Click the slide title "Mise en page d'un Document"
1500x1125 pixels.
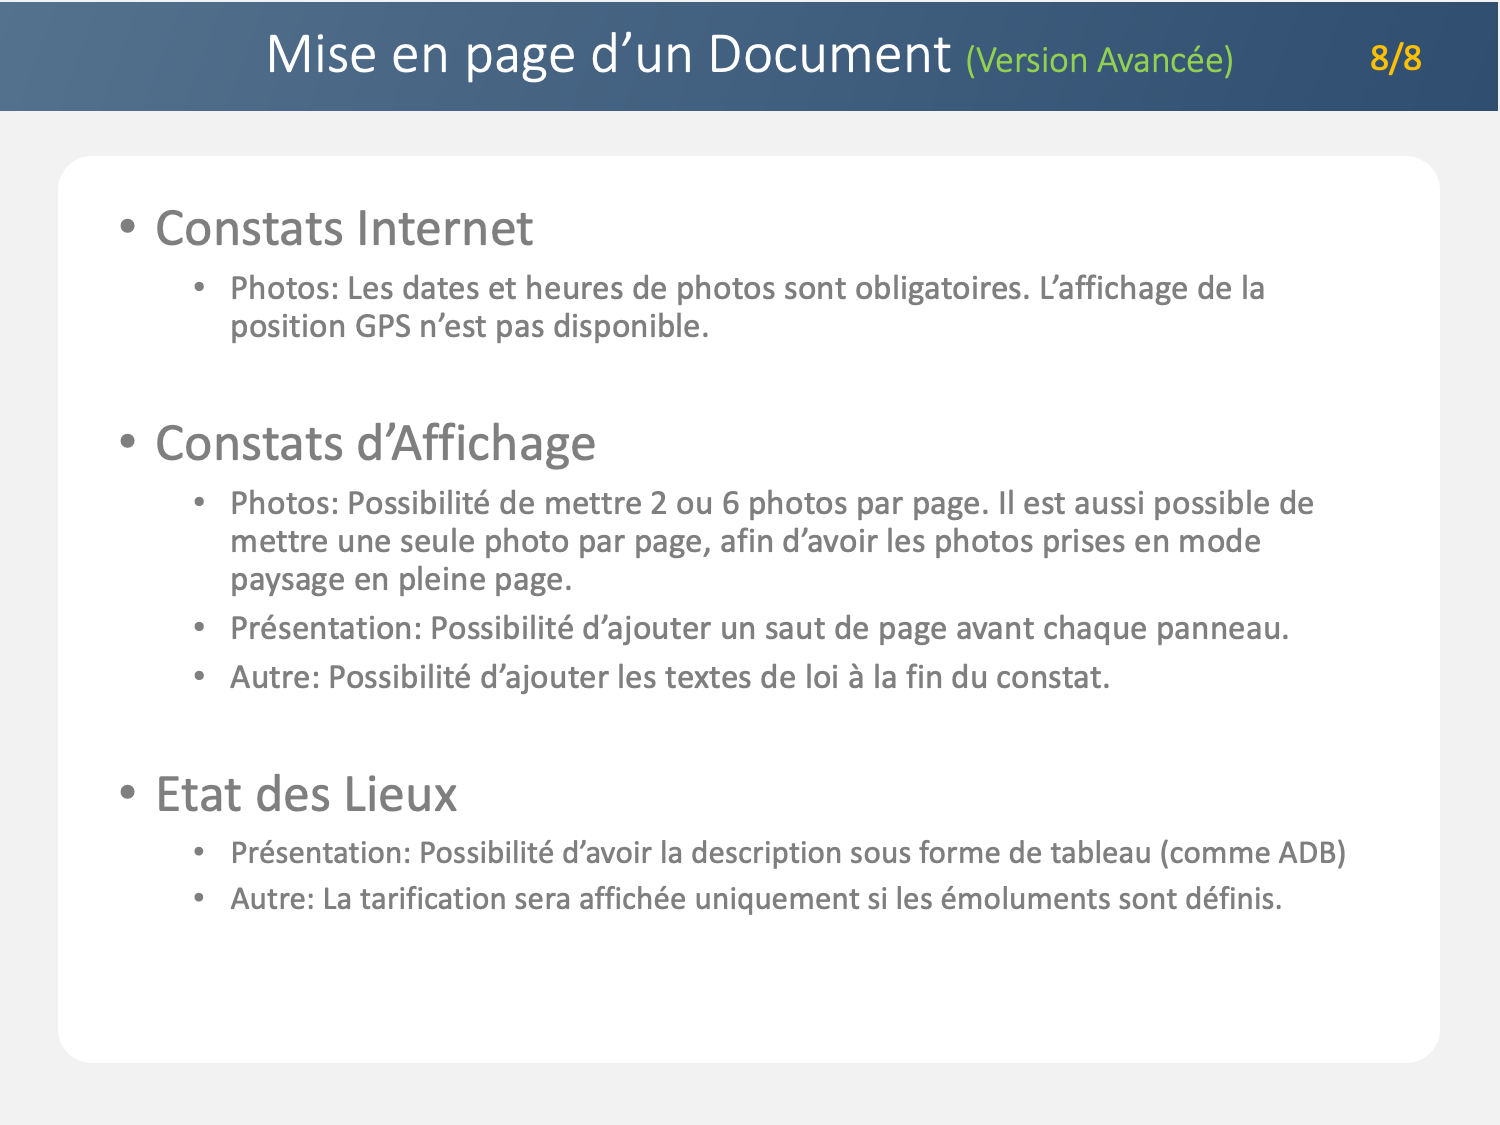607,55
